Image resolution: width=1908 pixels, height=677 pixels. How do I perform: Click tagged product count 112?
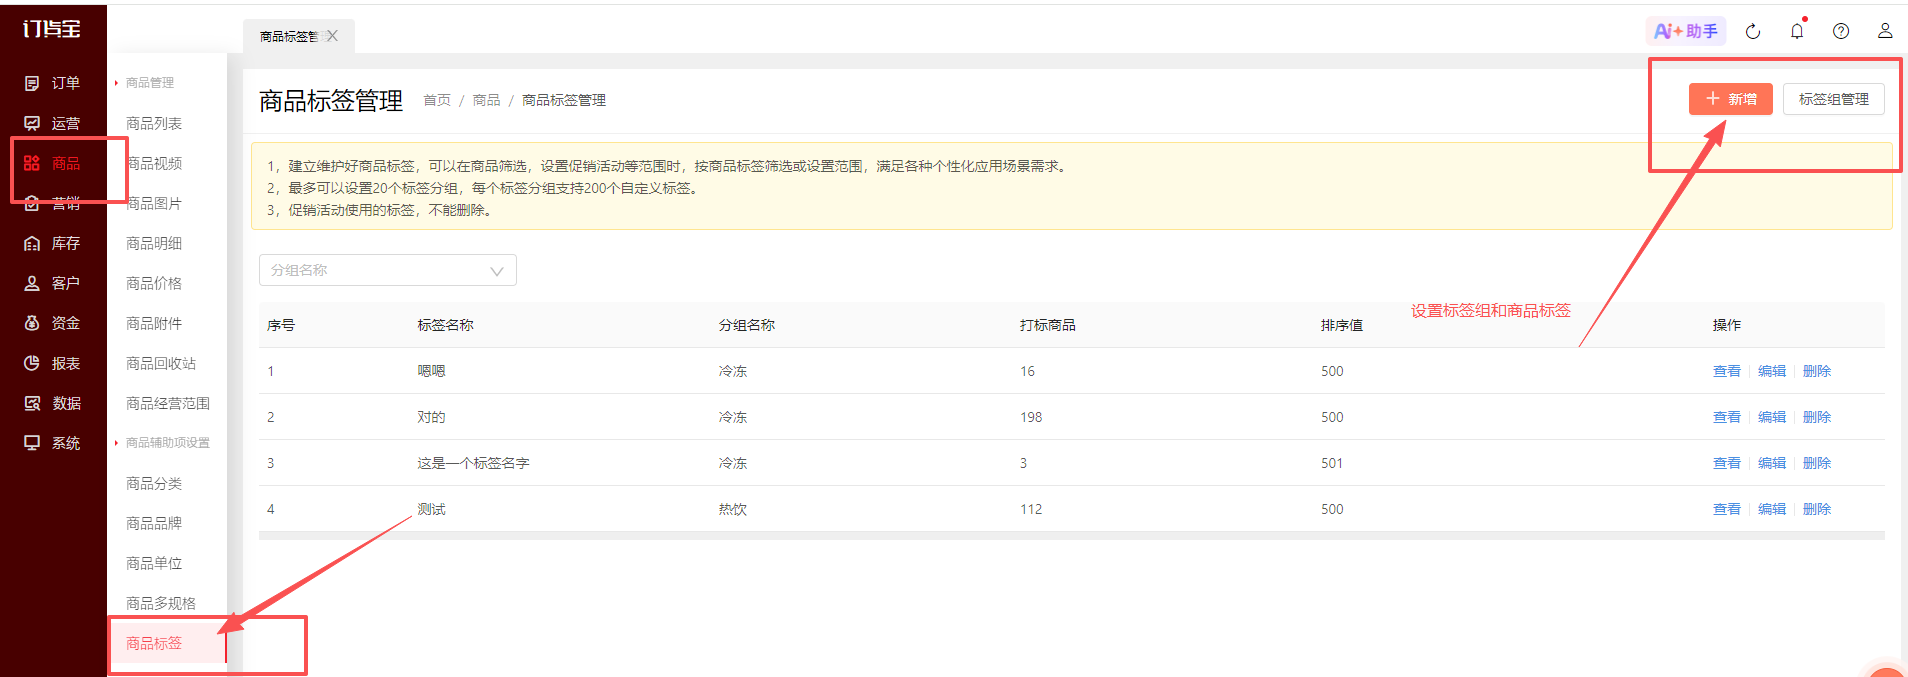click(1031, 509)
